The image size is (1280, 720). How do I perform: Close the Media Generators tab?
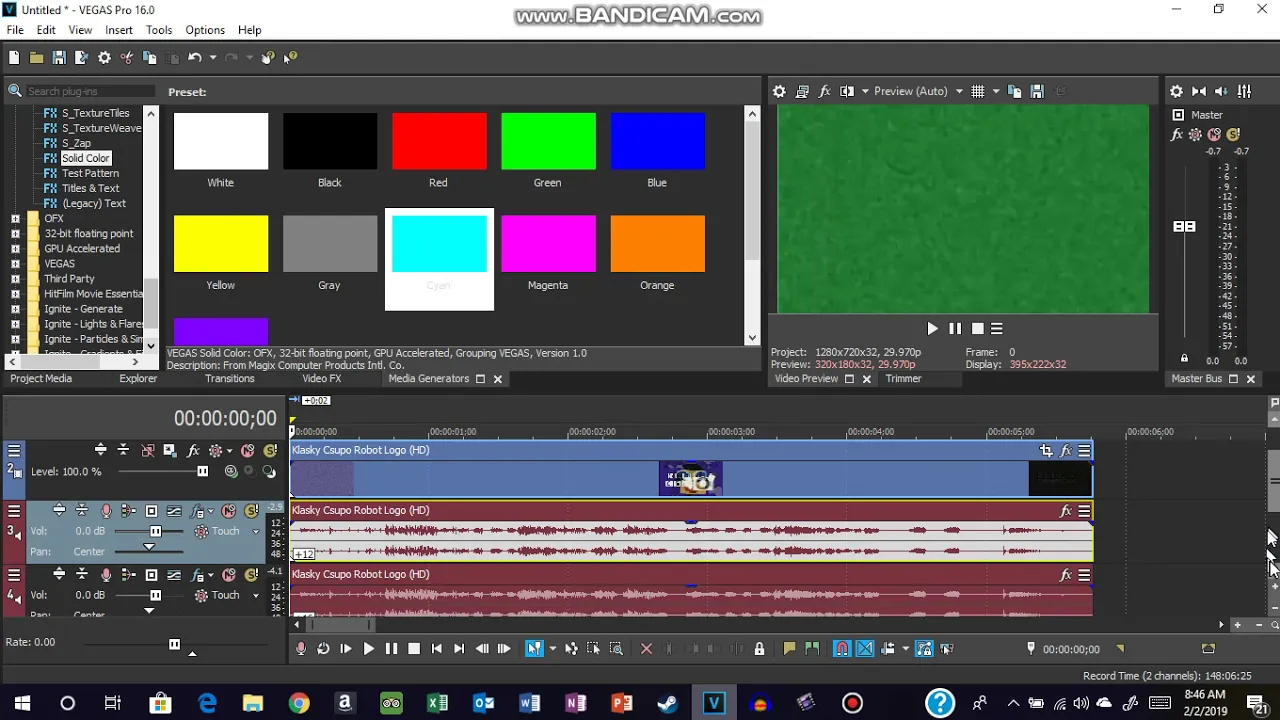(x=497, y=379)
